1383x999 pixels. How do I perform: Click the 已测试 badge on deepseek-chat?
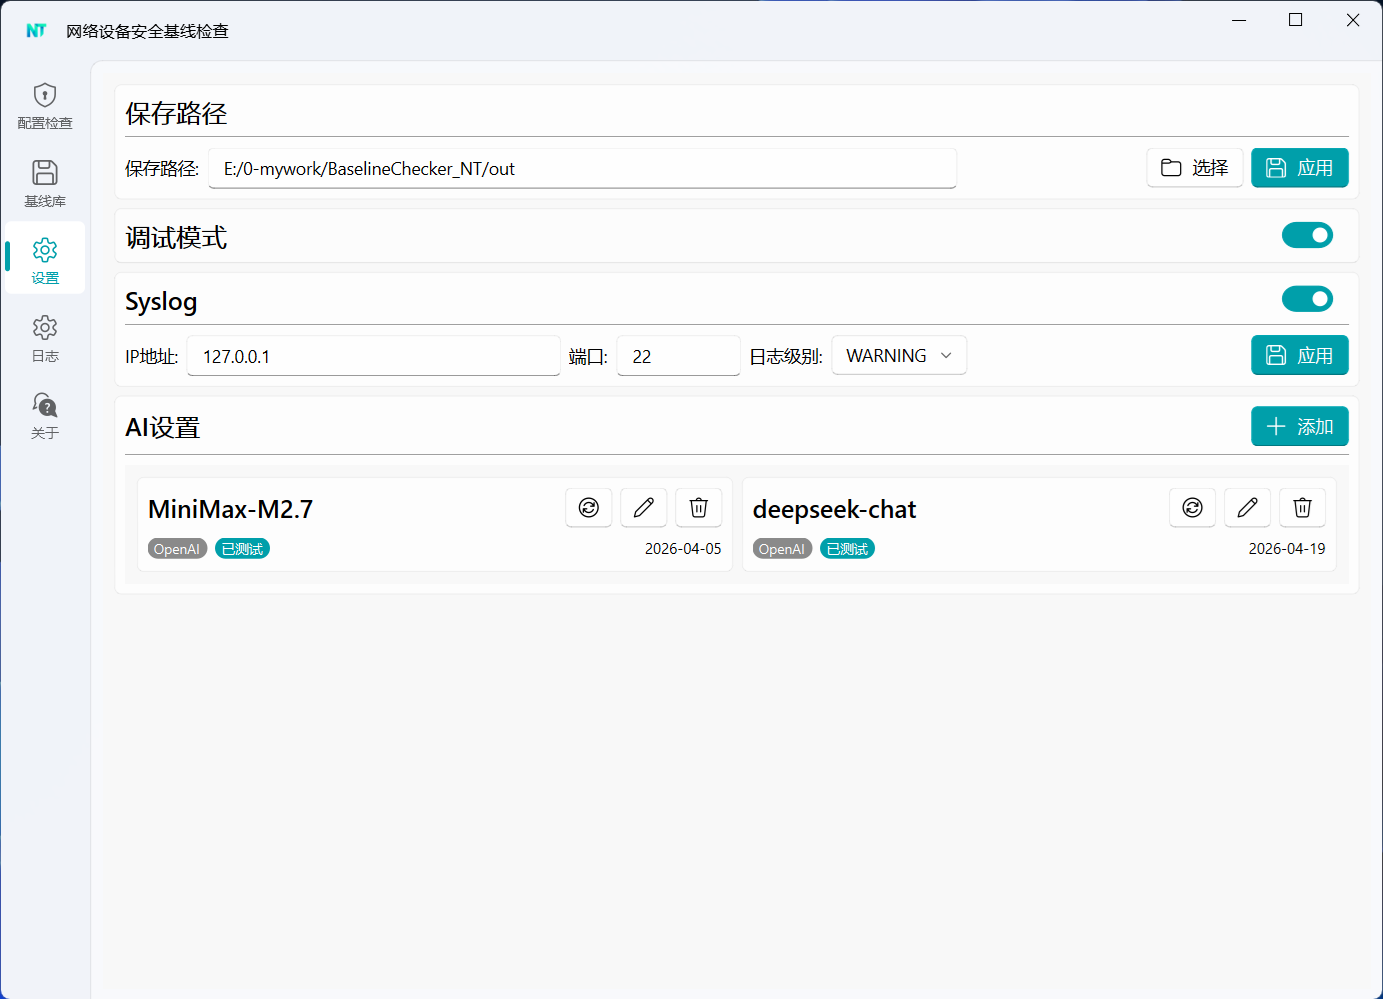click(847, 549)
